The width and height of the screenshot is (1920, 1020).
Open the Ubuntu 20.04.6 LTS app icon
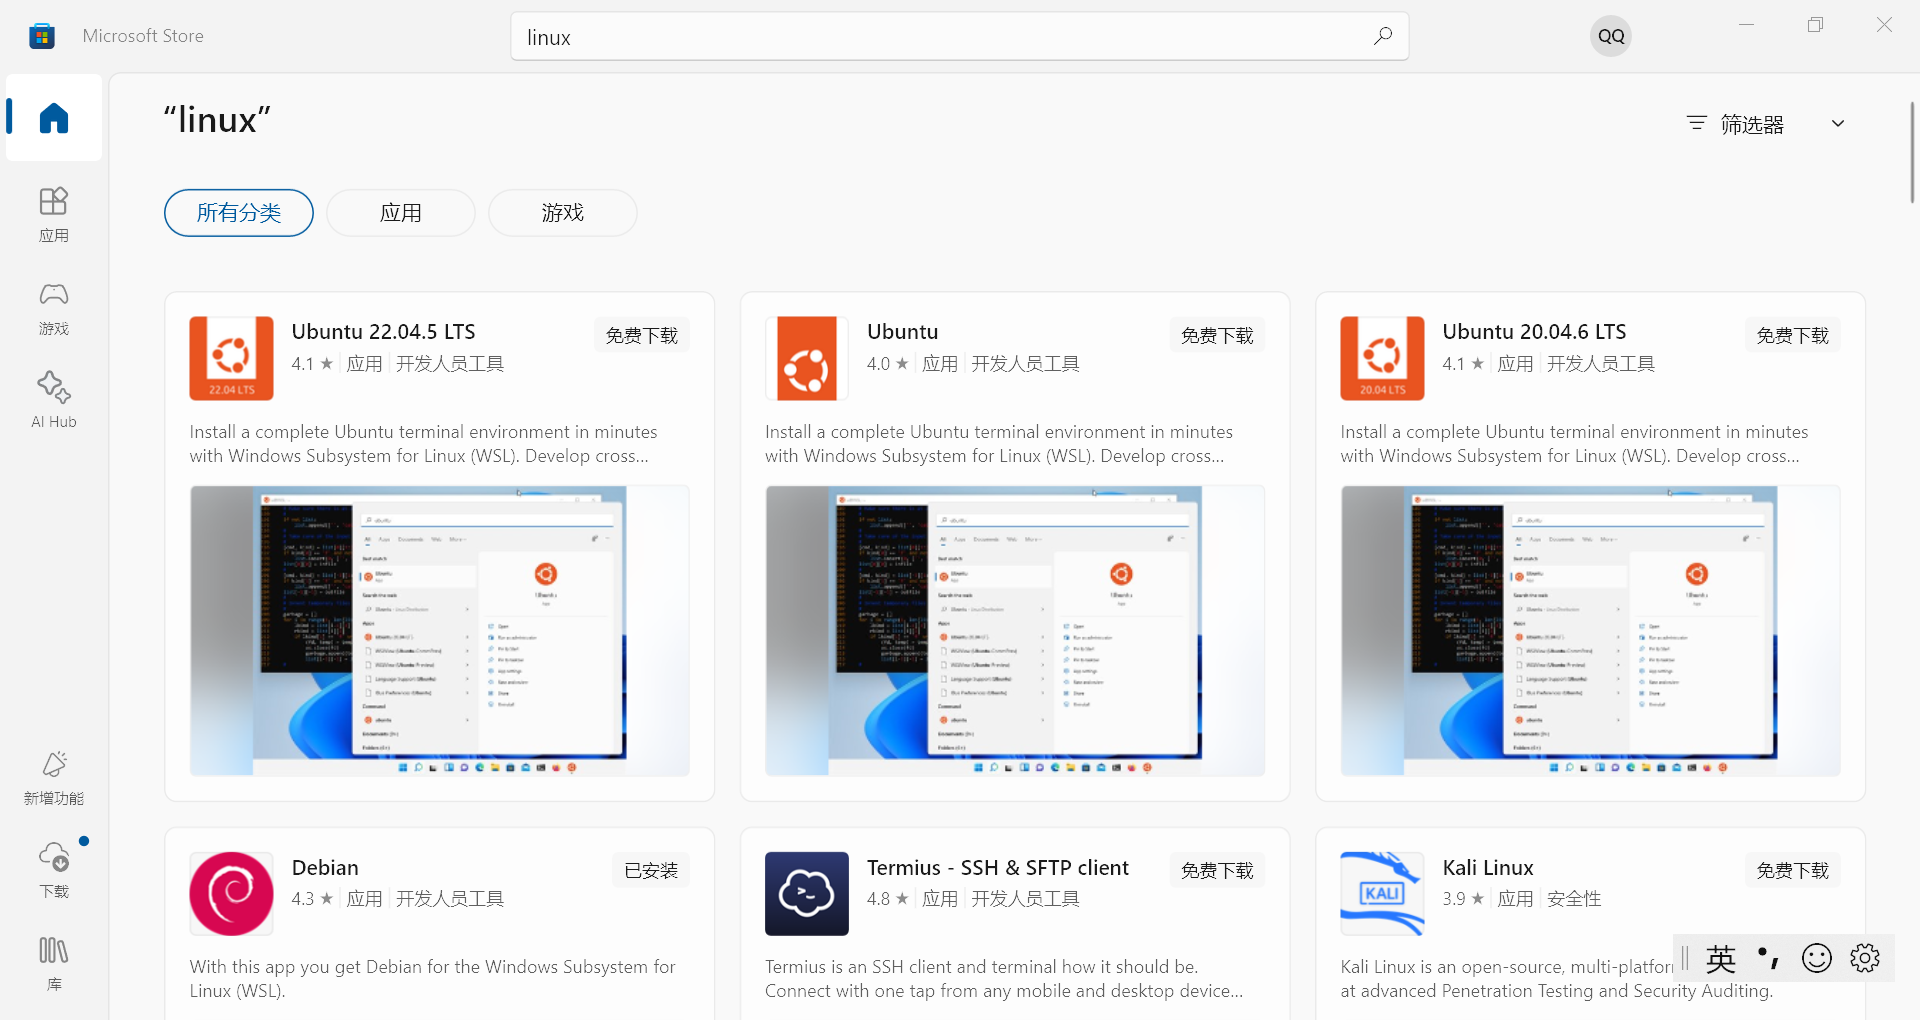(x=1382, y=358)
